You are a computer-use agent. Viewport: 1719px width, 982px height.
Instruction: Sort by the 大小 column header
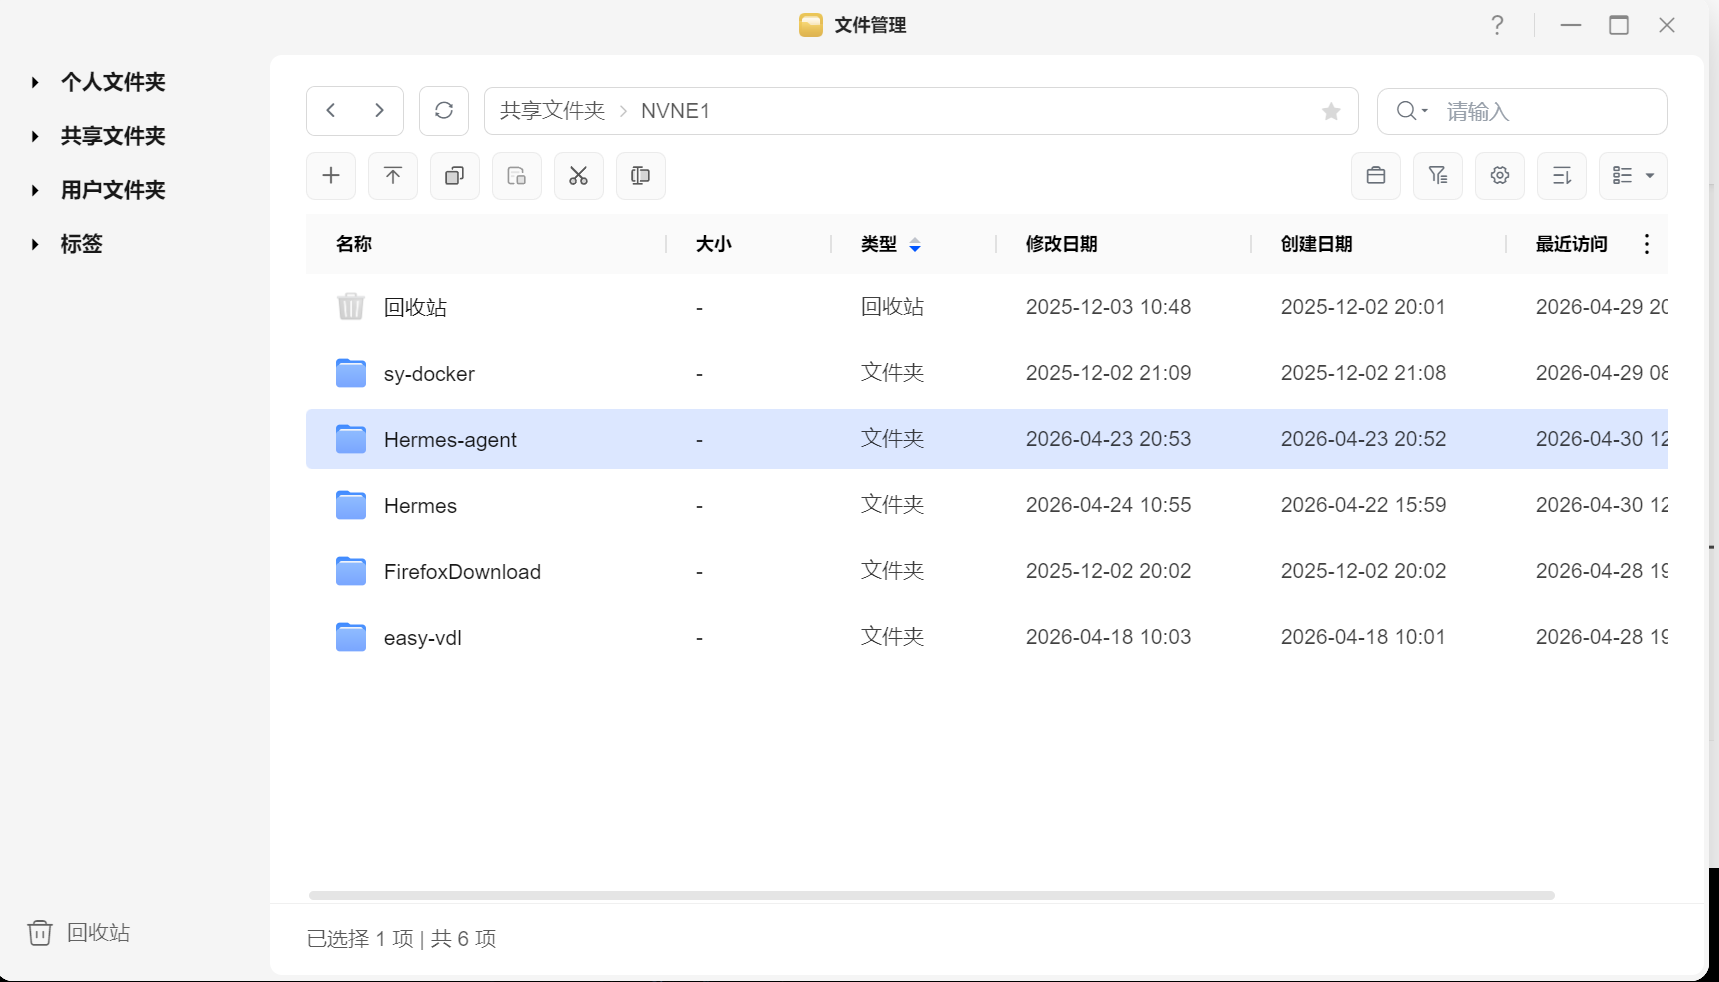(x=714, y=244)
